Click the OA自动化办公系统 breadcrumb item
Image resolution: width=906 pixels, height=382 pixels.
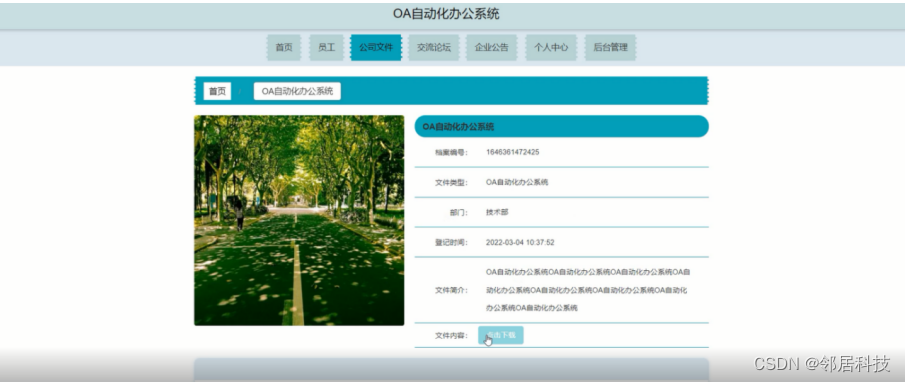297,91
